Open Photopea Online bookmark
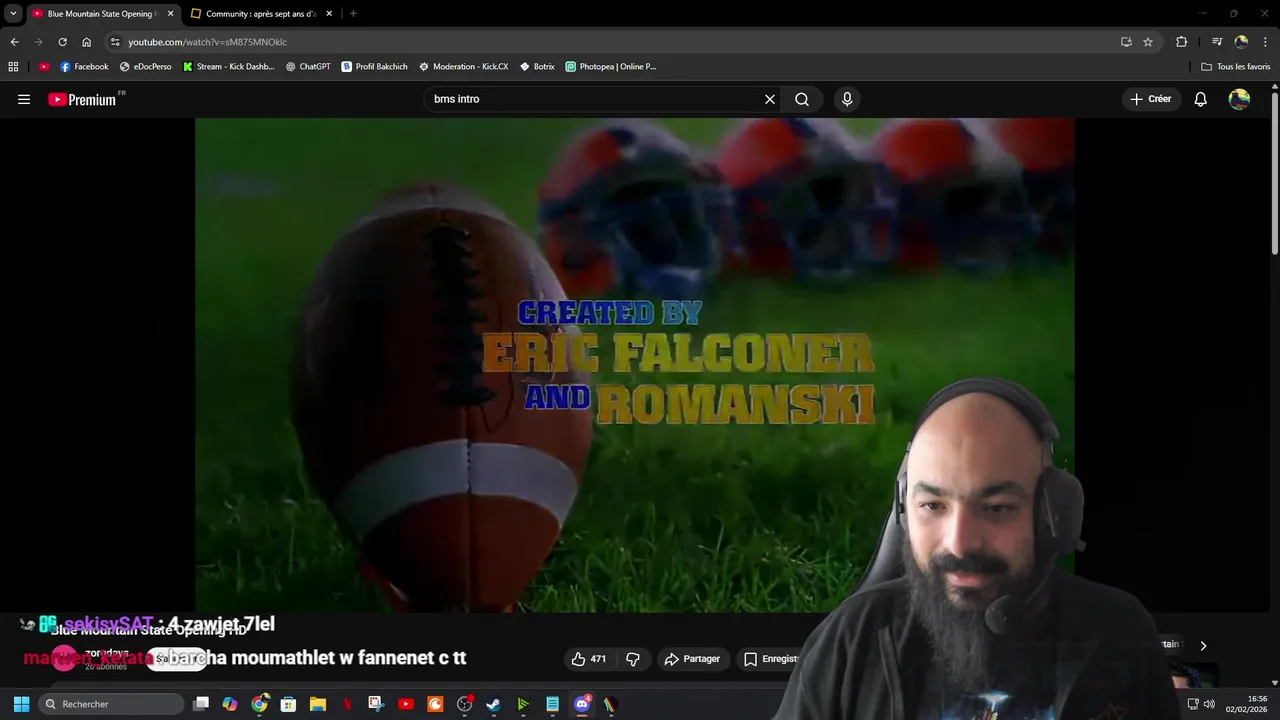This screenshot has width=1280, height=720. [x=611, y=67]
